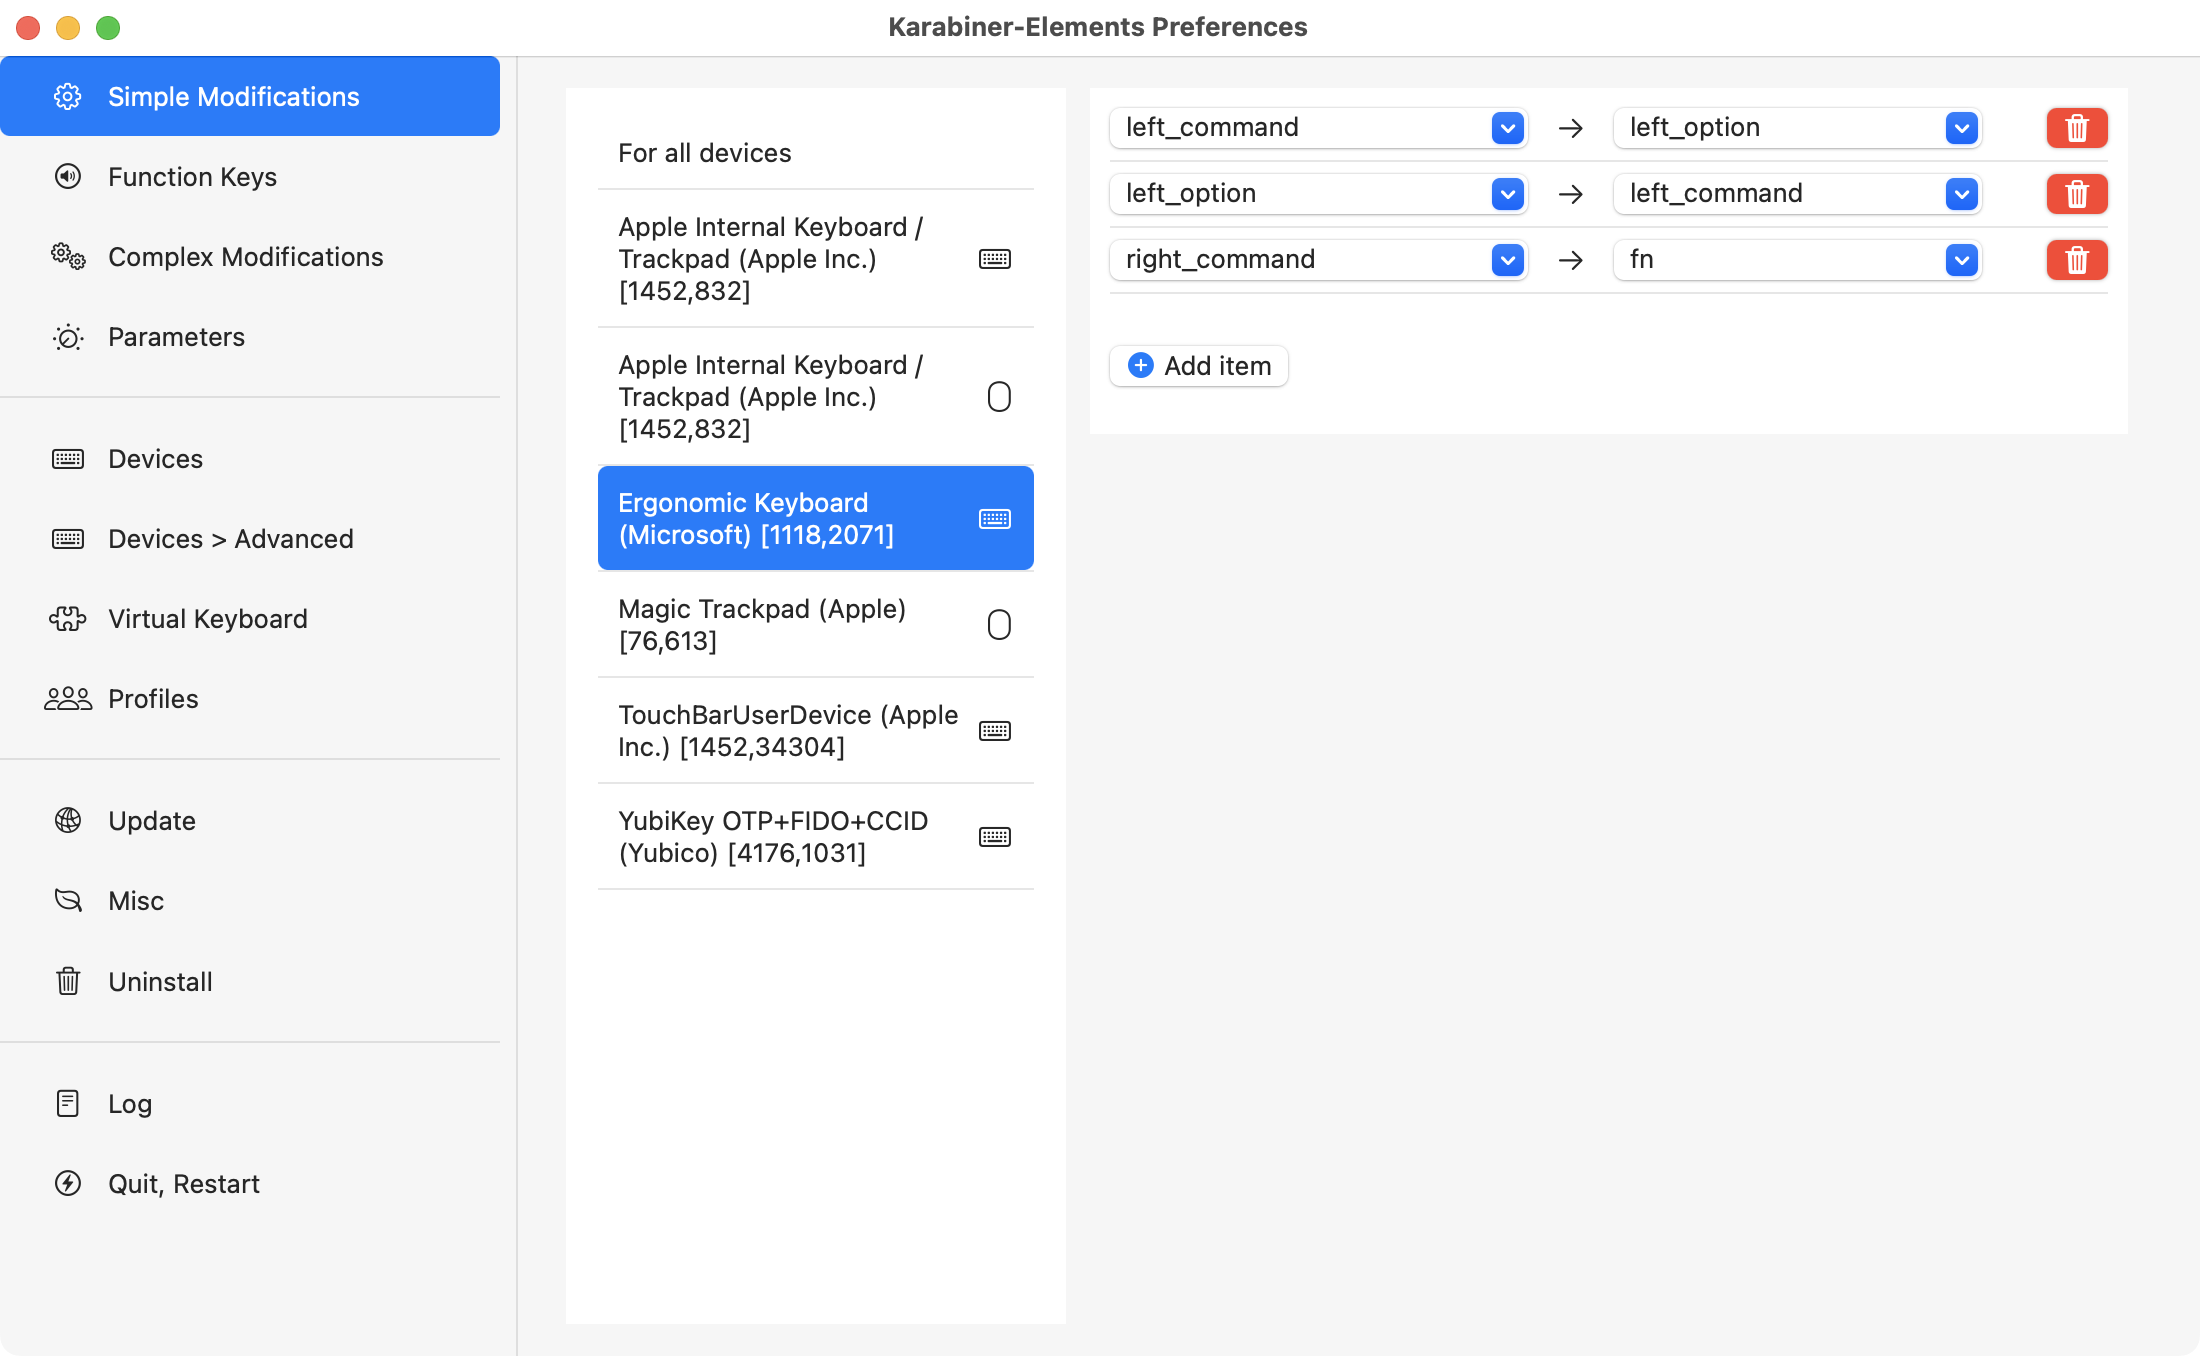Click the Complex Modifications gears icon
This screenshot has height=1356, width=2200.
coord(68,256)
